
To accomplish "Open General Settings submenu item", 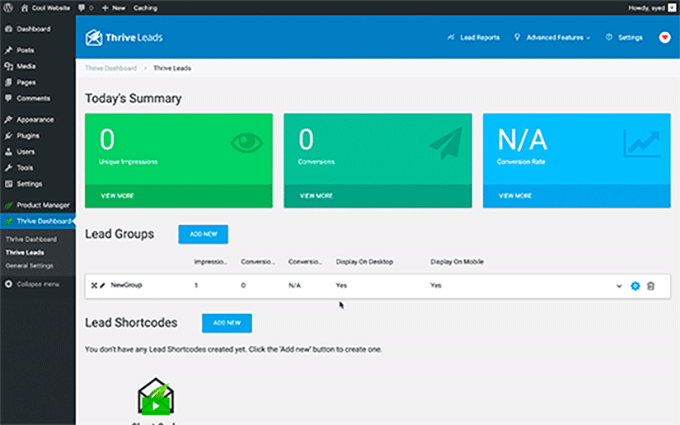I will (30, 265).
